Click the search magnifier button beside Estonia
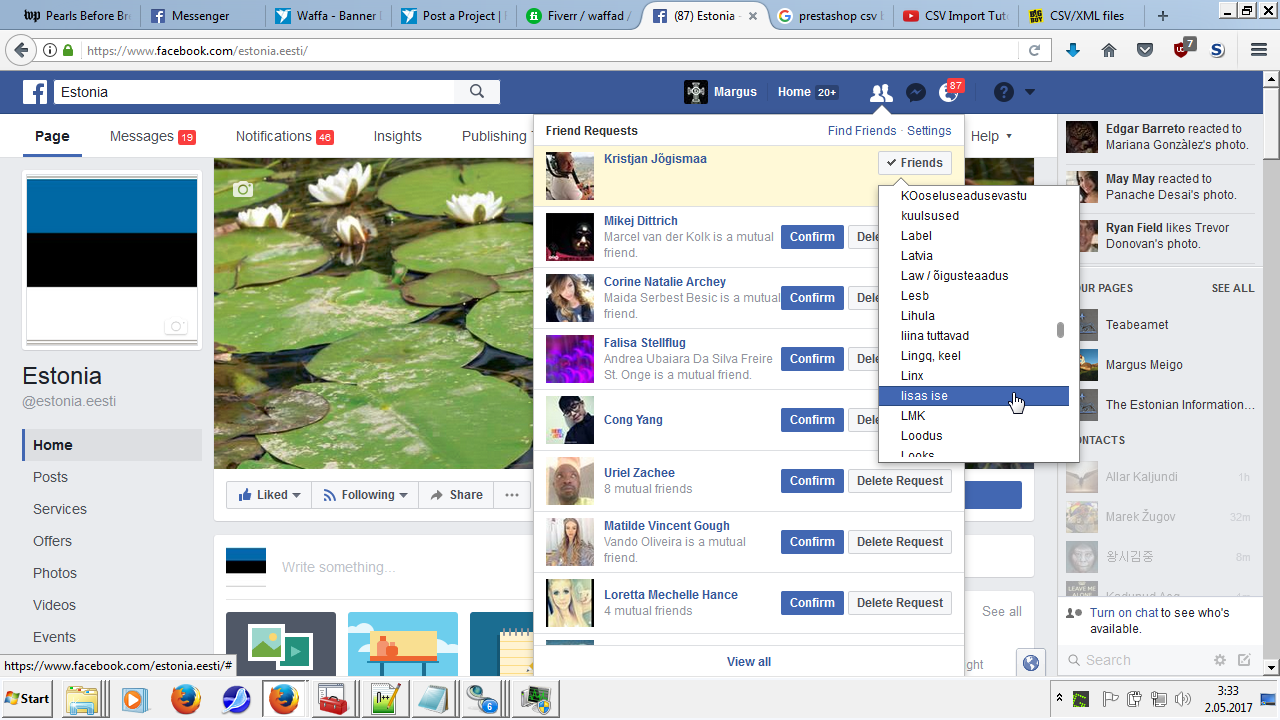1280x720 pixels. 477,92
